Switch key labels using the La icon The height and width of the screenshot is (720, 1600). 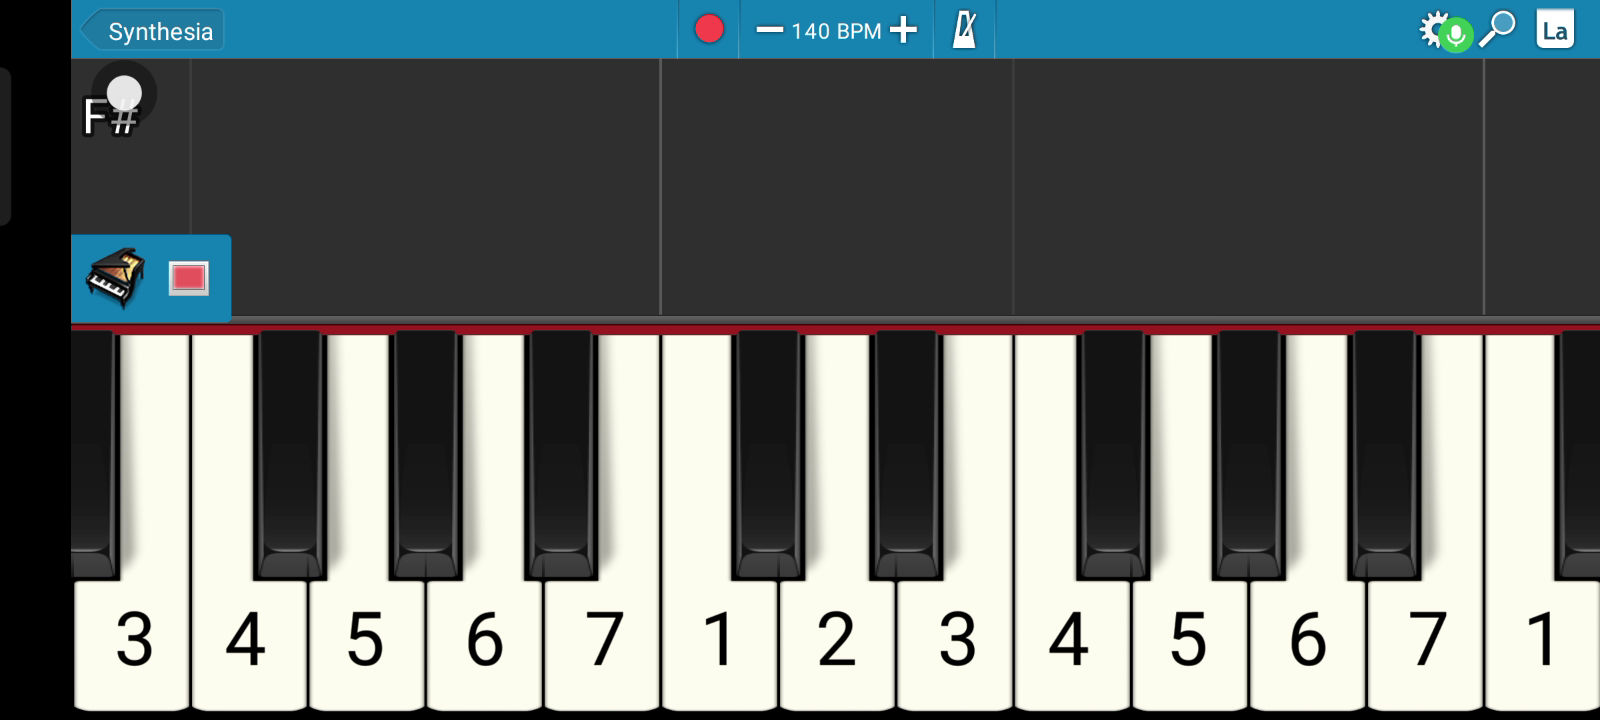(1555, 30)
